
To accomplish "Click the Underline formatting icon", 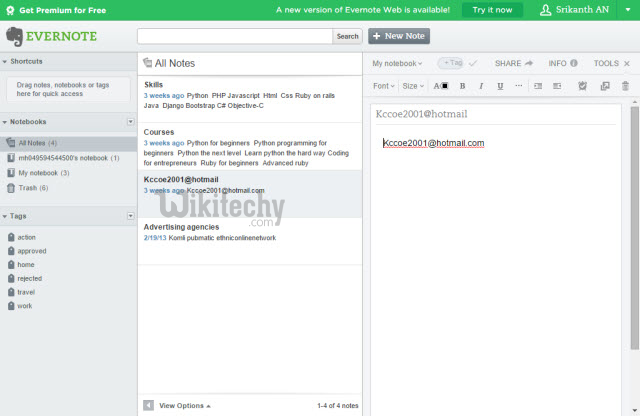I will 499,86.
